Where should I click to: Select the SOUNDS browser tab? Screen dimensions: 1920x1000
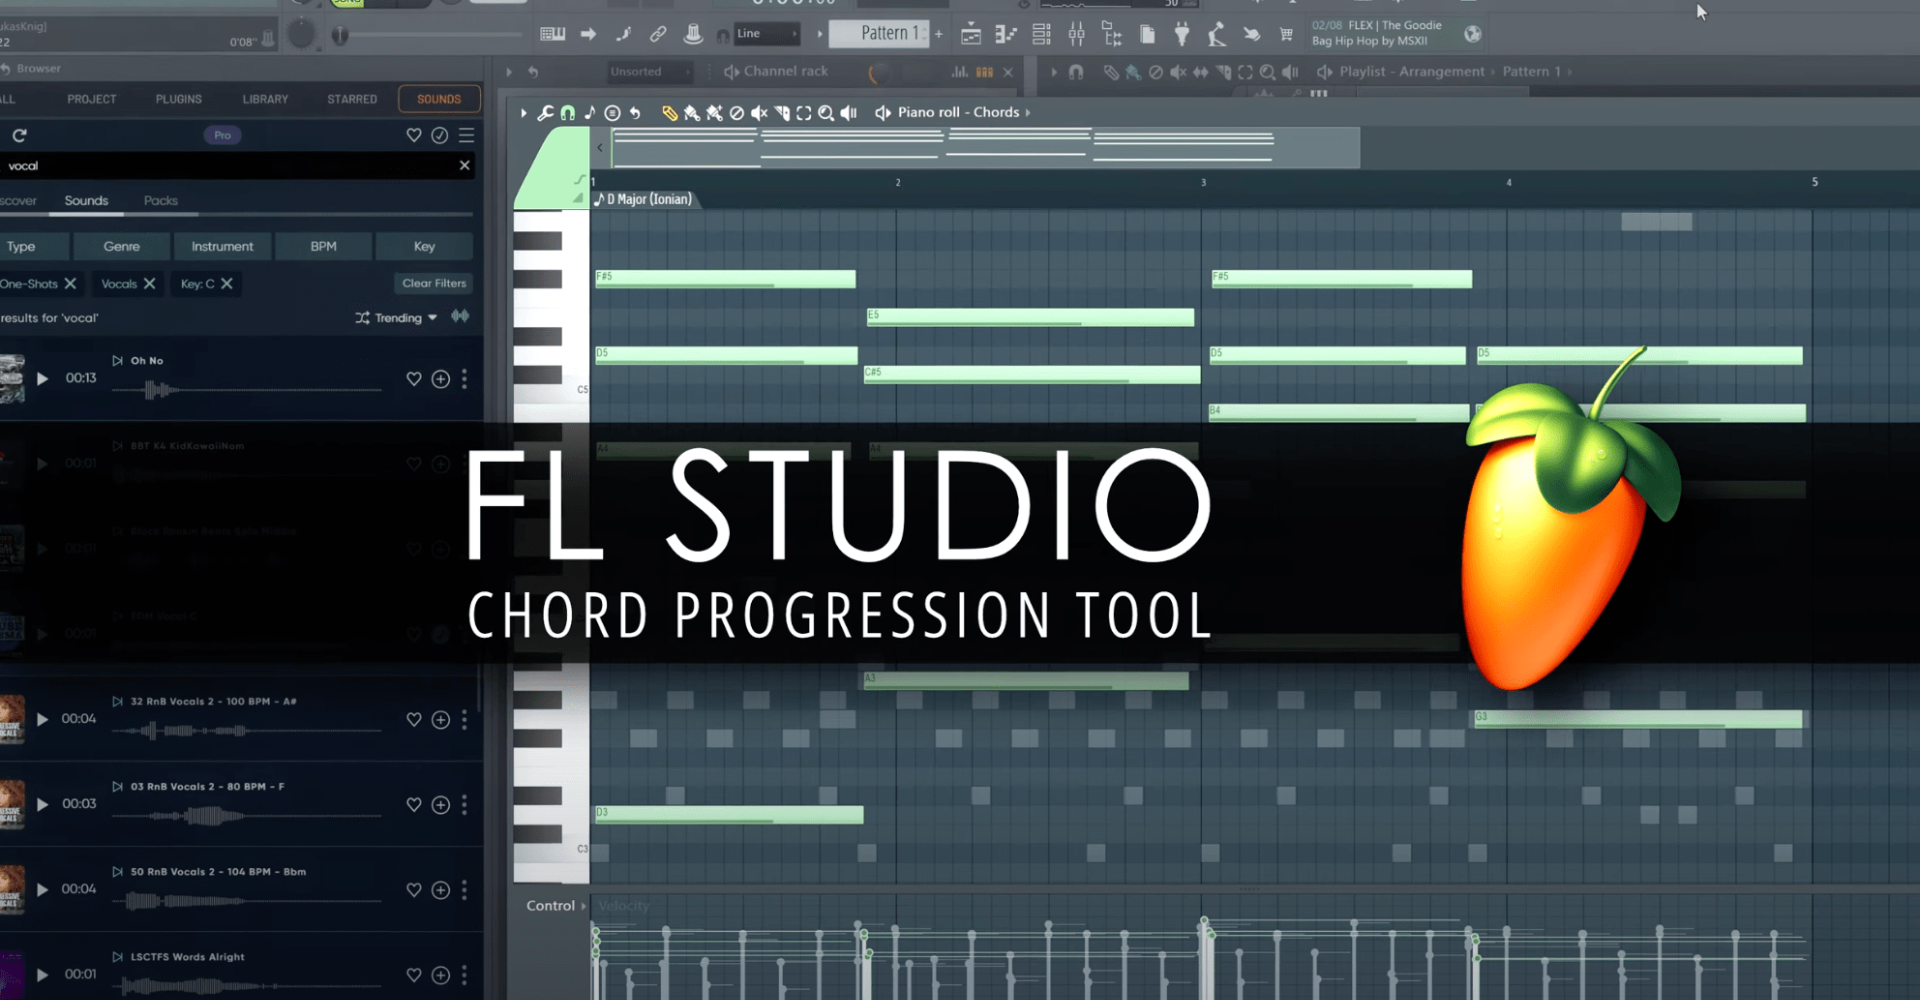[439, 99]
